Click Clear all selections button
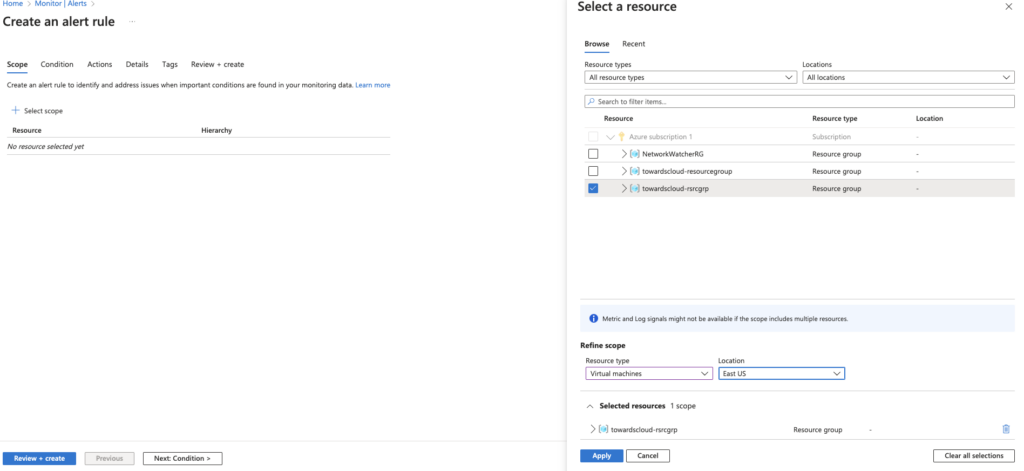 (974, 456)
